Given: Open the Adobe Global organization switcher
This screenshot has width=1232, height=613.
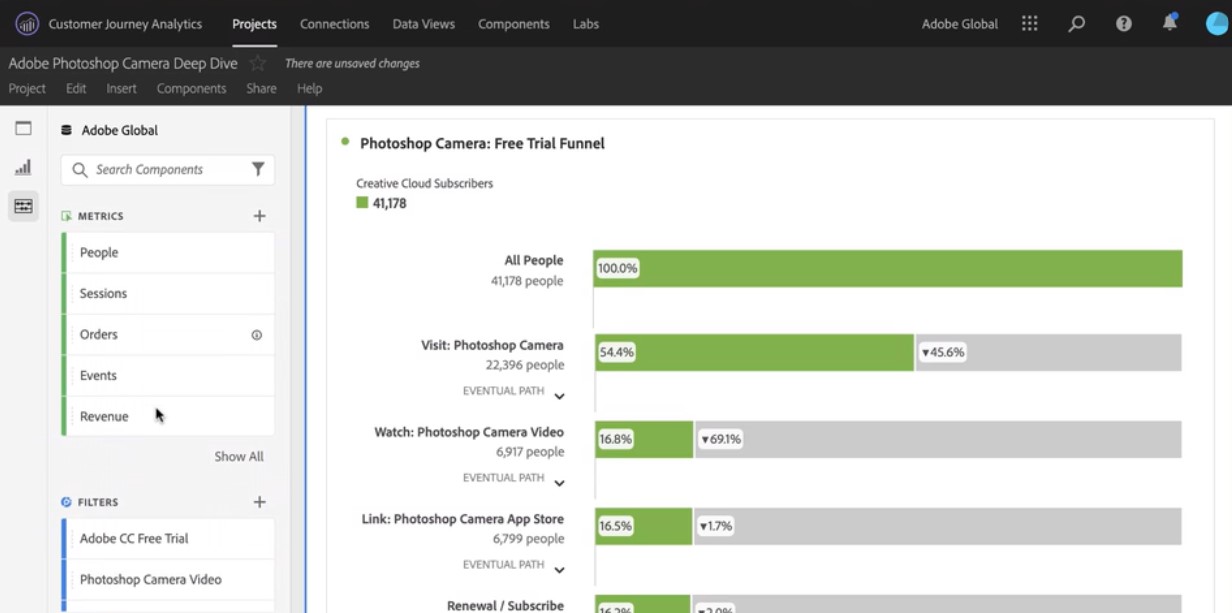Looking at the screenshot, I should pos(960,24).
